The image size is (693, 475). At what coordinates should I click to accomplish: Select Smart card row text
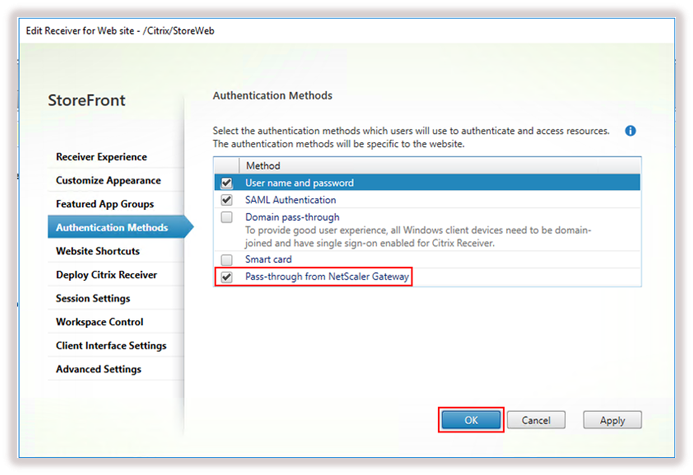click(268, 259)
